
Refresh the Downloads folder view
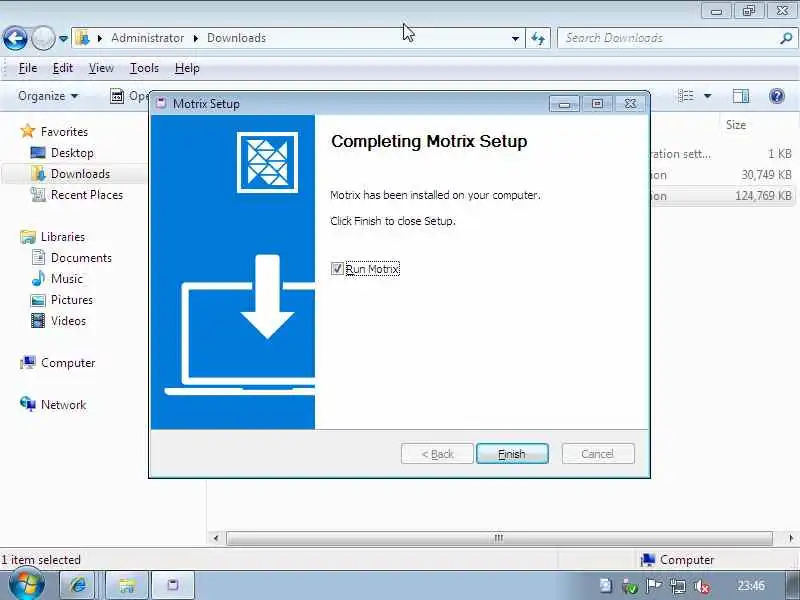click(538, 38)
